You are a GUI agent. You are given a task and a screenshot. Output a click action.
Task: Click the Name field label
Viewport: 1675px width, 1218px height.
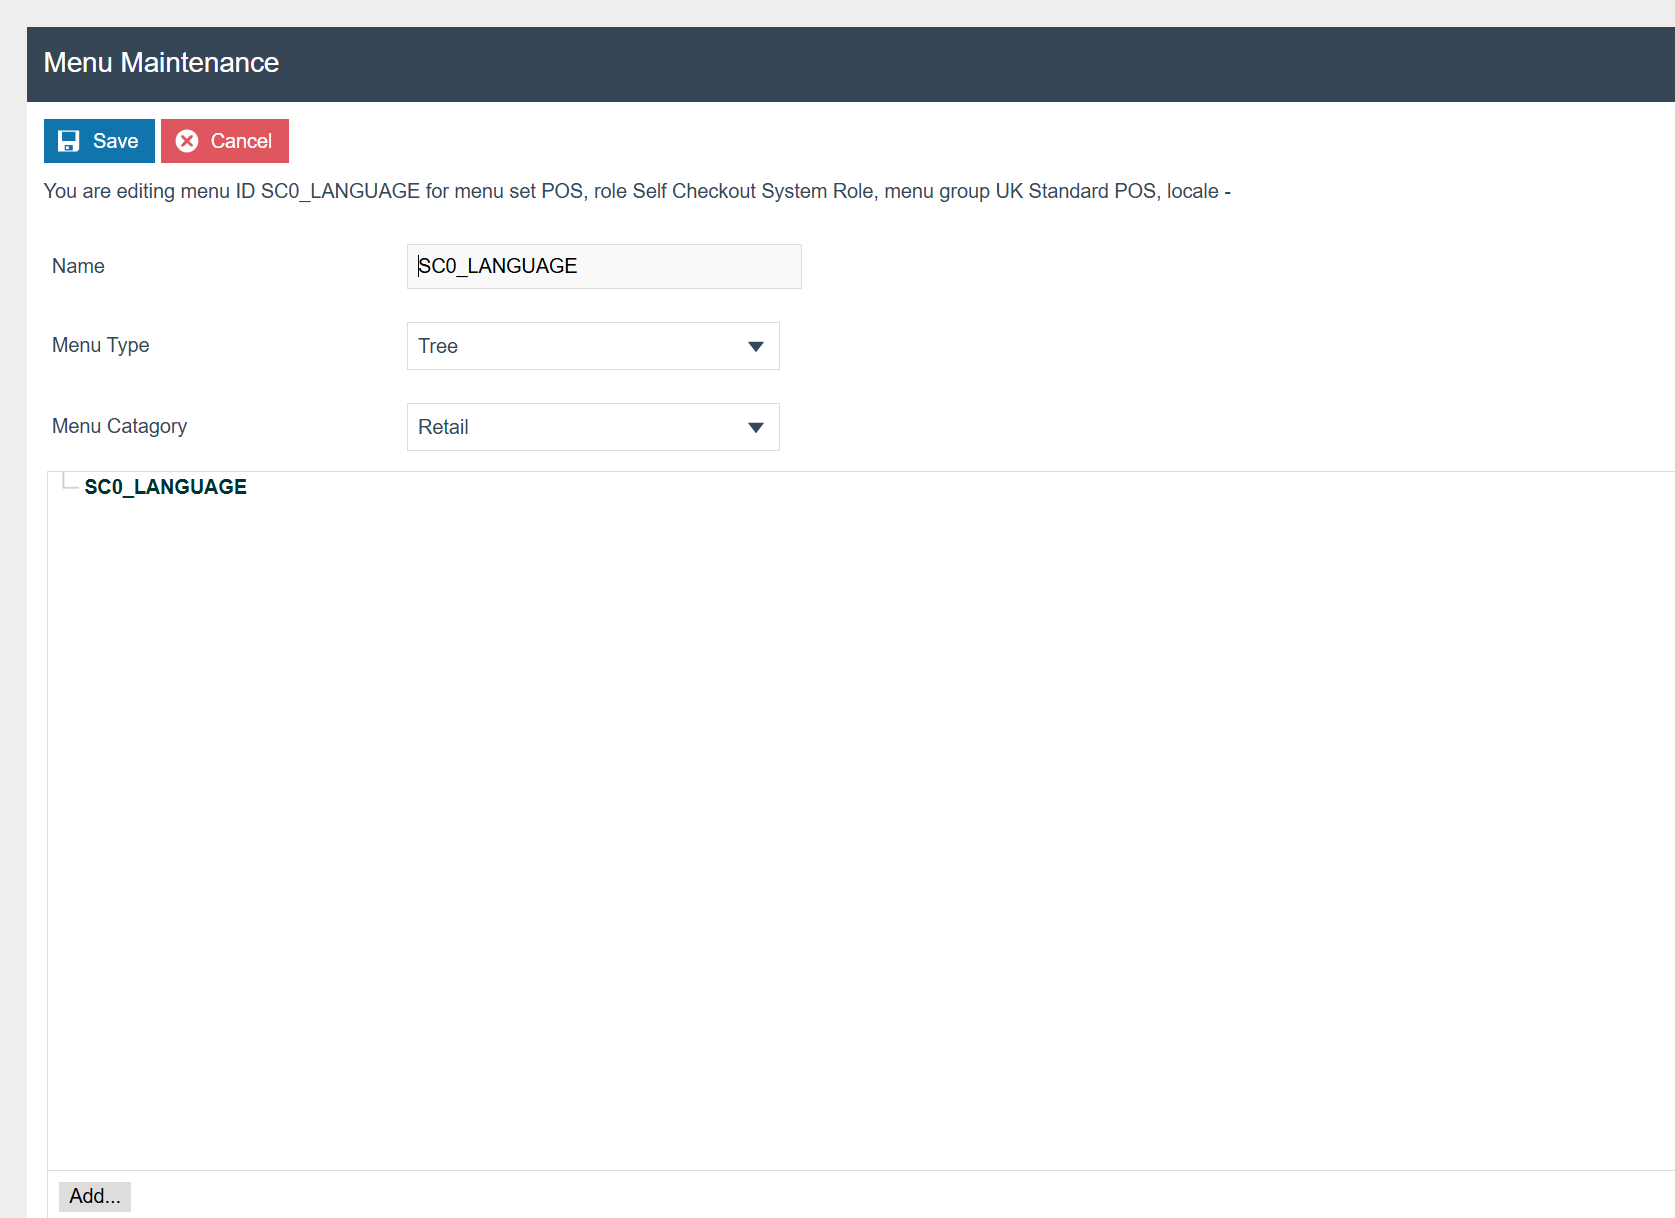78,266
